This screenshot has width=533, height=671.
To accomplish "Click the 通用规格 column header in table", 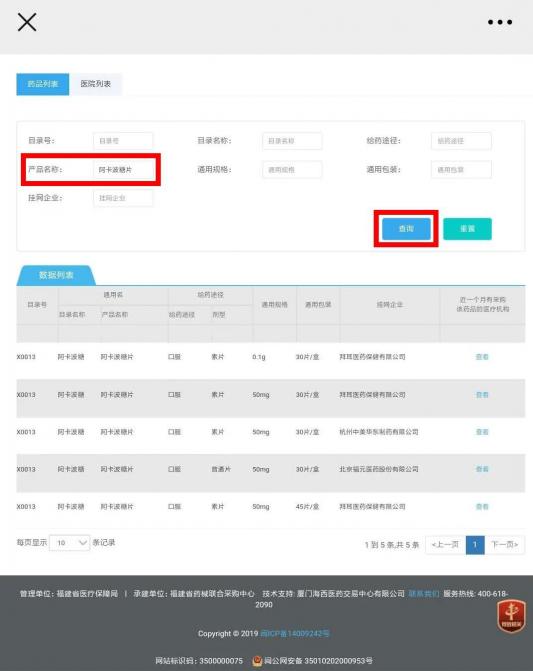I will tap(274, 305).
